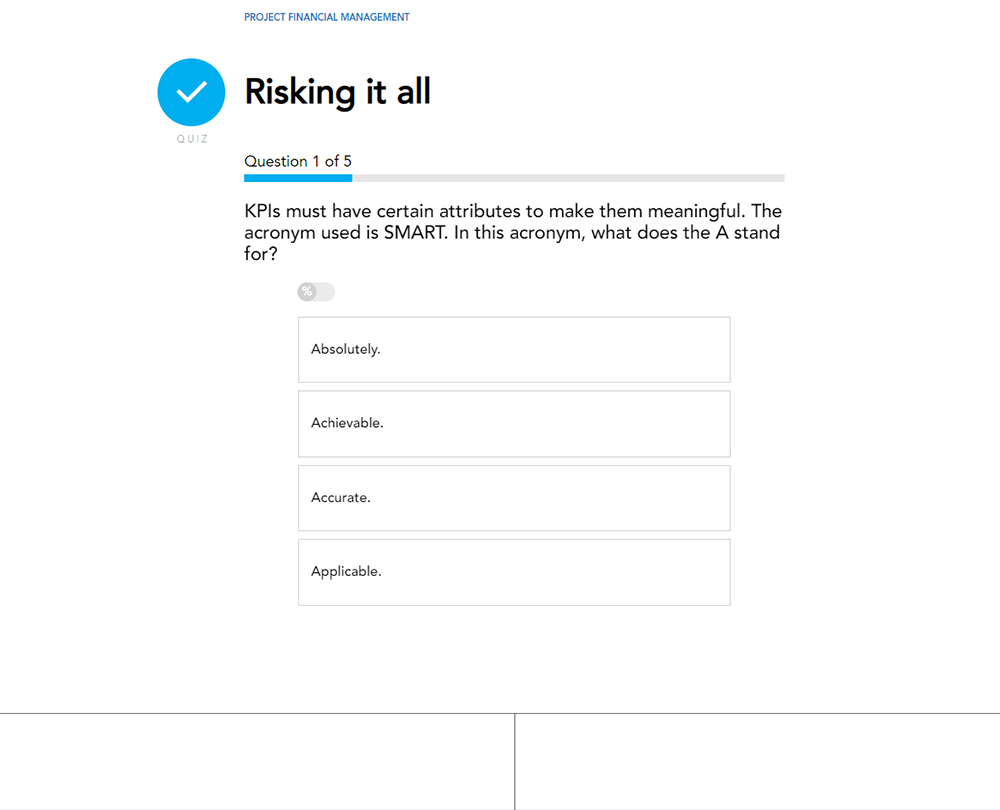
Task: Choose the "Achievable." answer option
Action: (x=514, y=424)
